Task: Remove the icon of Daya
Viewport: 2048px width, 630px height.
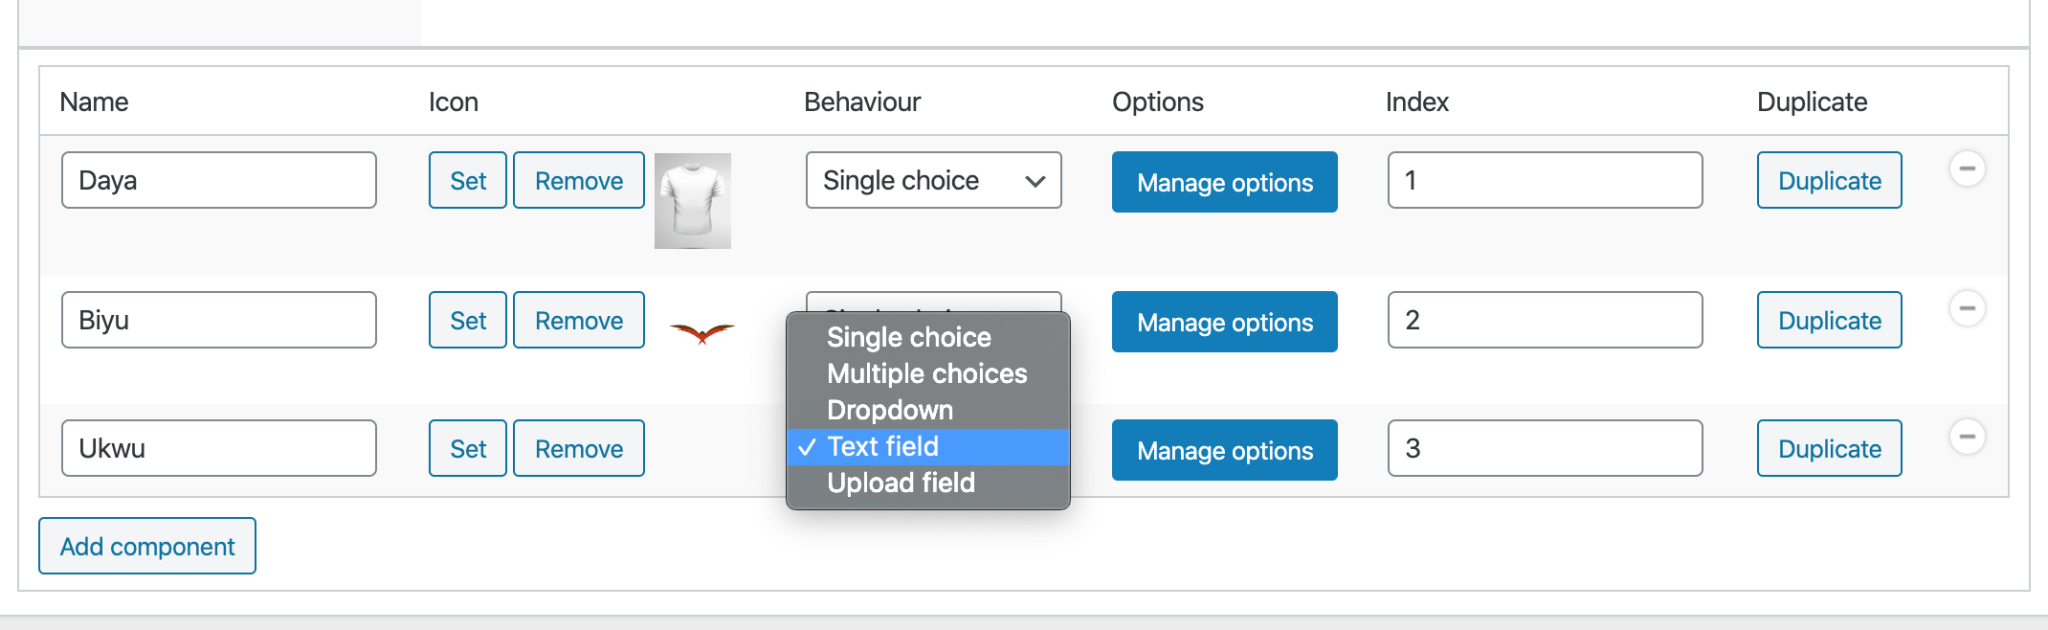Action: coord(578,180)
